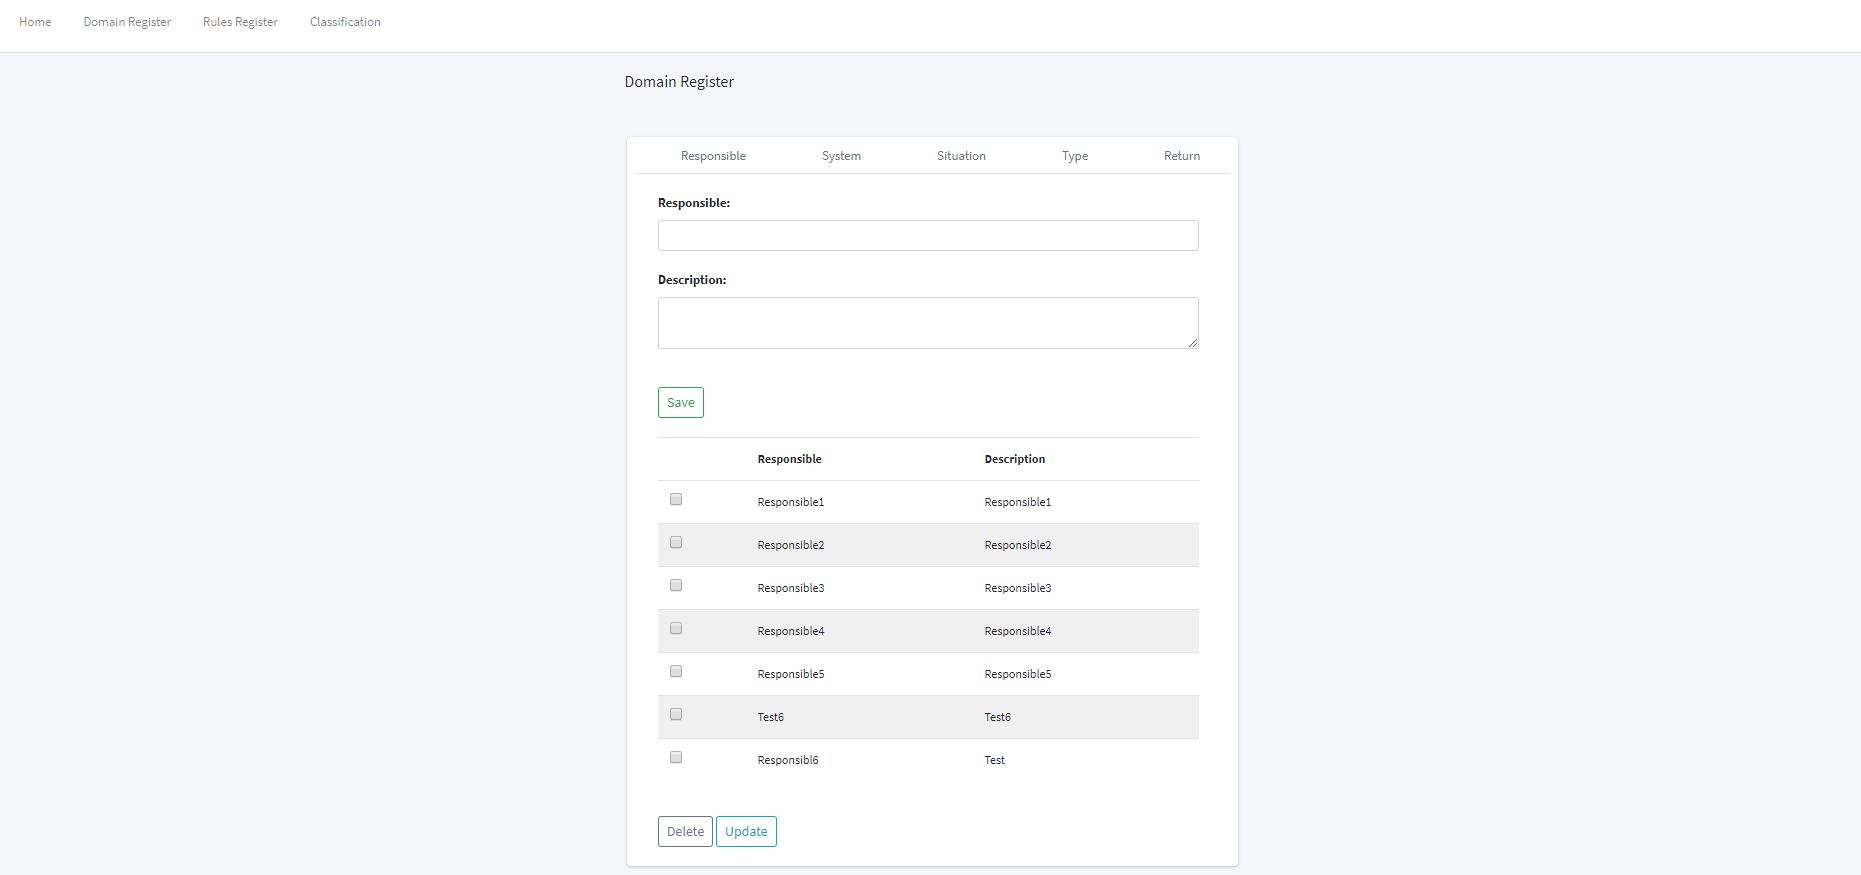The image size is (1861, 875).
Task: Click the Domain Register page heading
Action: [679, 82]
